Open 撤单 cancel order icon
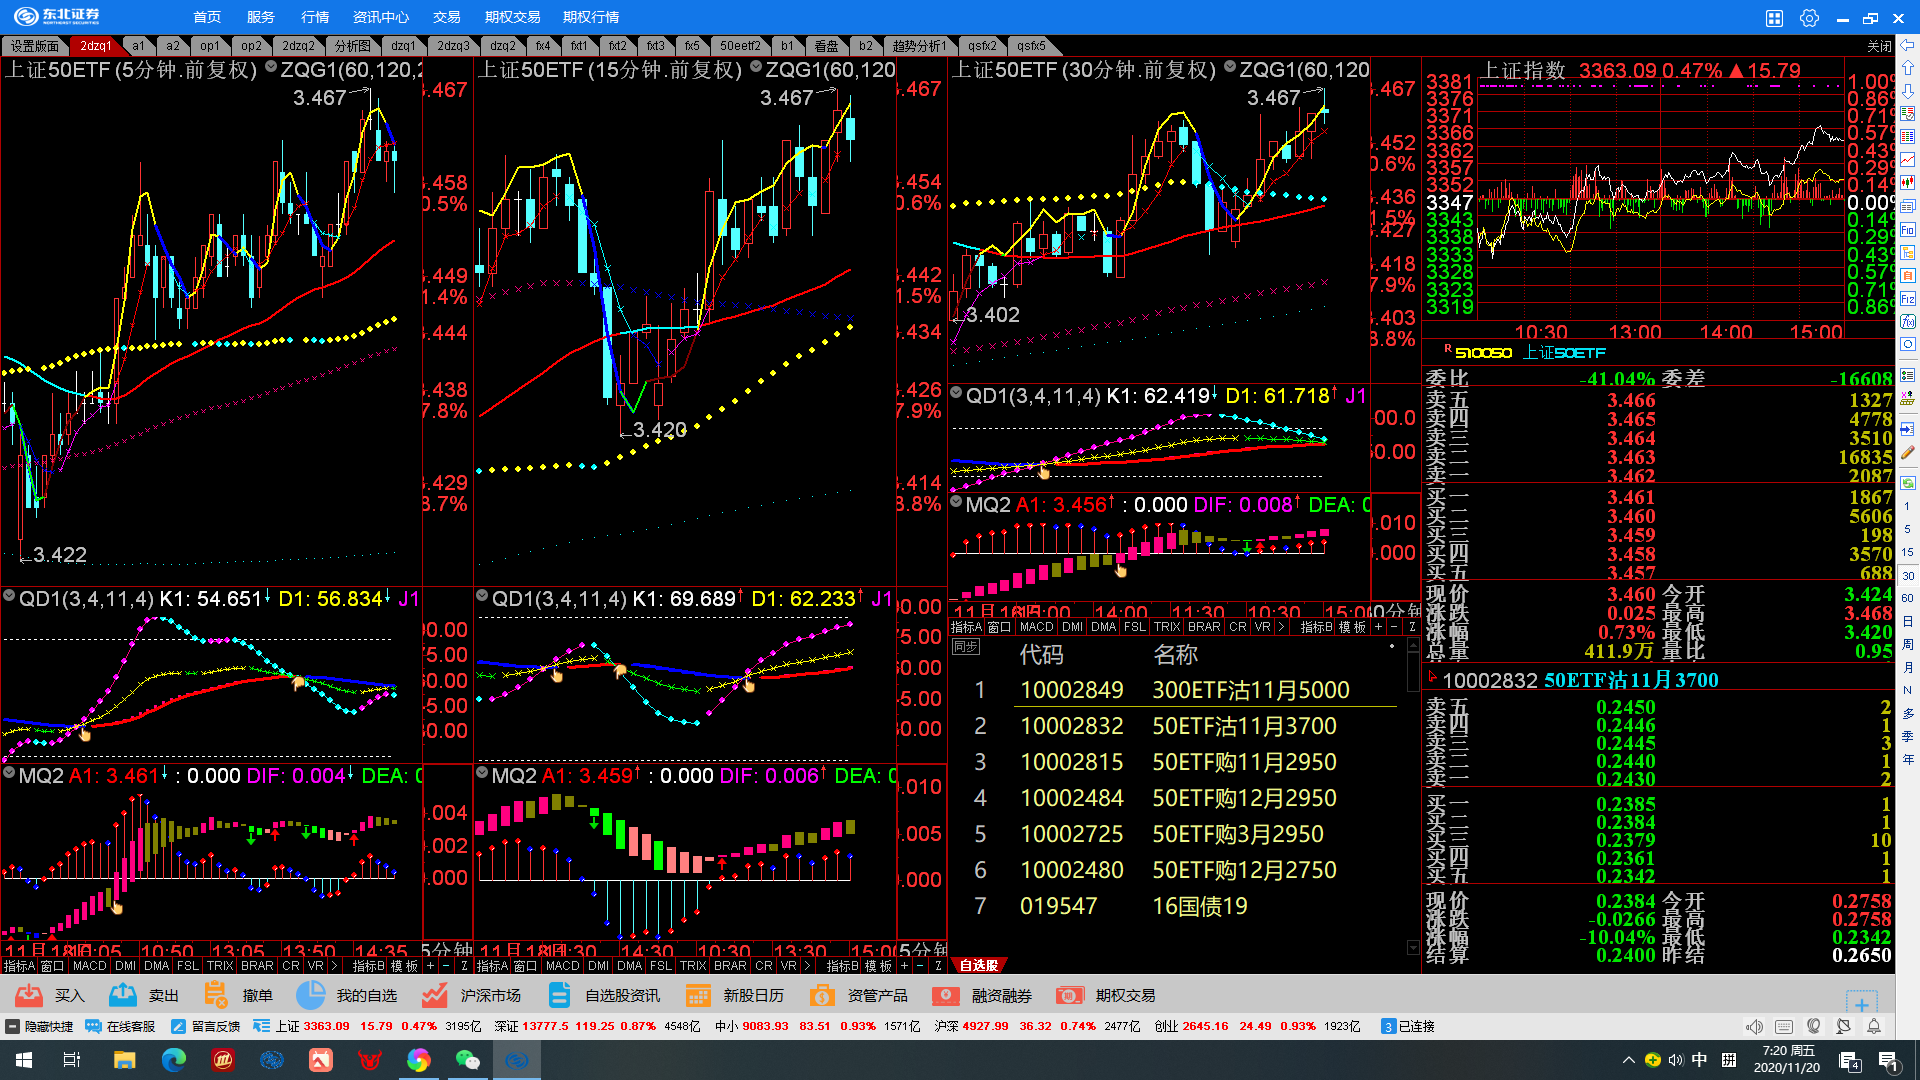 216,995
